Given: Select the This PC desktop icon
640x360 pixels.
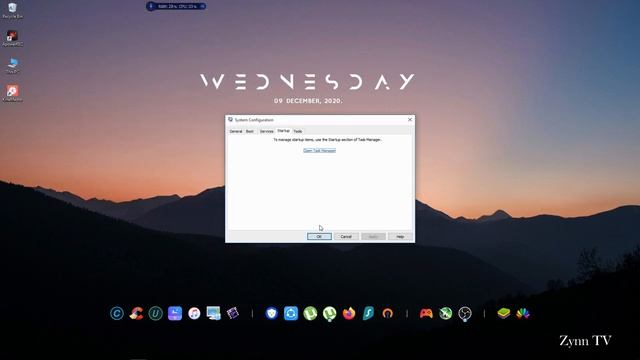Looking at the screenshot, I should point(12,66).
